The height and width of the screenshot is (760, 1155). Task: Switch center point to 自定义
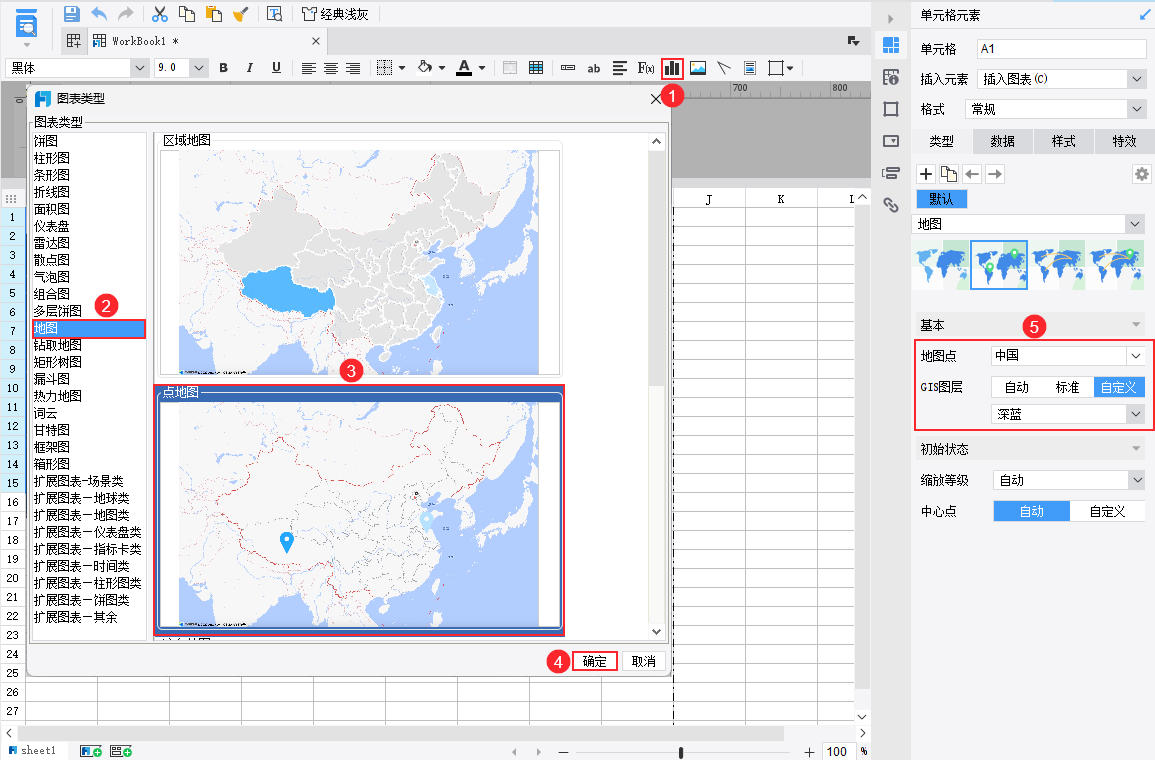[x=1107, y=511]
